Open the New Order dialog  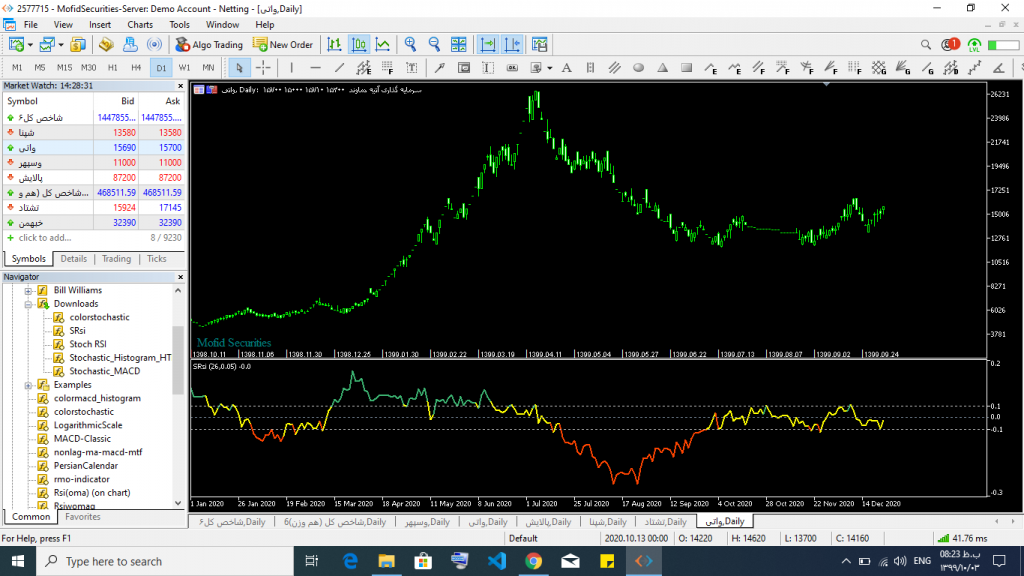point(283,44)
